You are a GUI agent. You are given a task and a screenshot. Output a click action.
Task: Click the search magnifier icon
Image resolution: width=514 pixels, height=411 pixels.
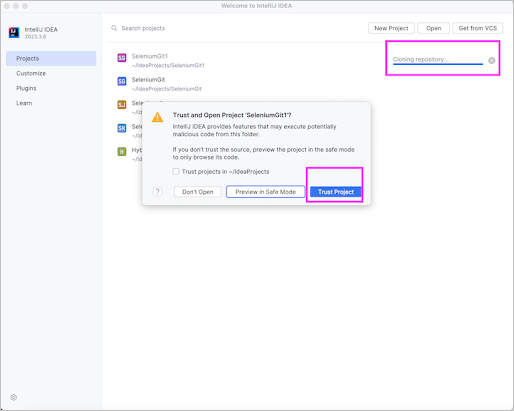[114, 28]
